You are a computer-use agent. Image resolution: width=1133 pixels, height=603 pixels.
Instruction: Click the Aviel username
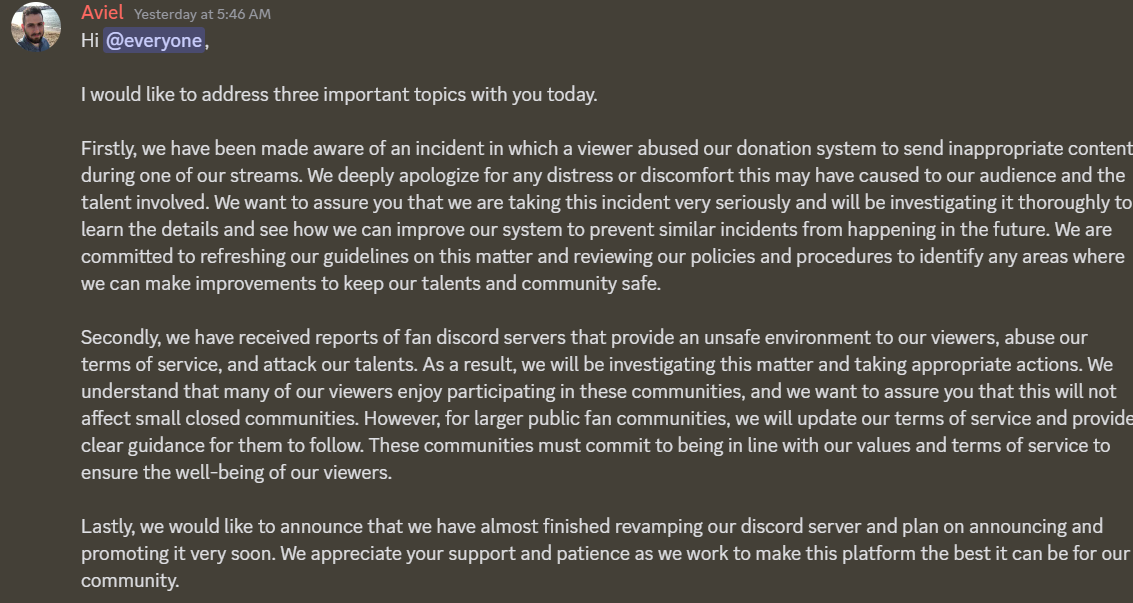pos(102,12)
